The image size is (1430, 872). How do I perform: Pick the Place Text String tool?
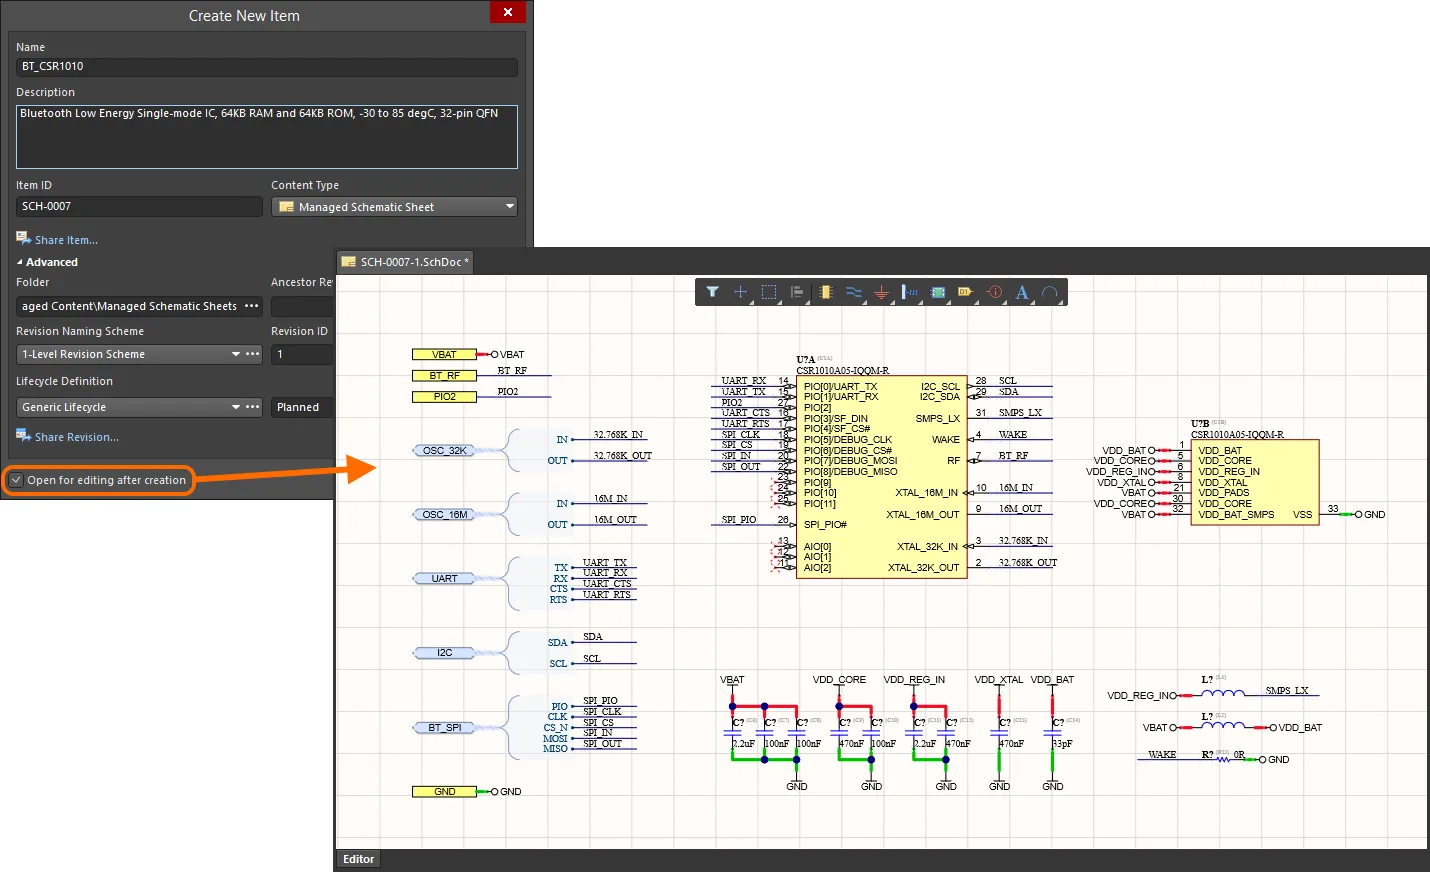pos(1021,292)
